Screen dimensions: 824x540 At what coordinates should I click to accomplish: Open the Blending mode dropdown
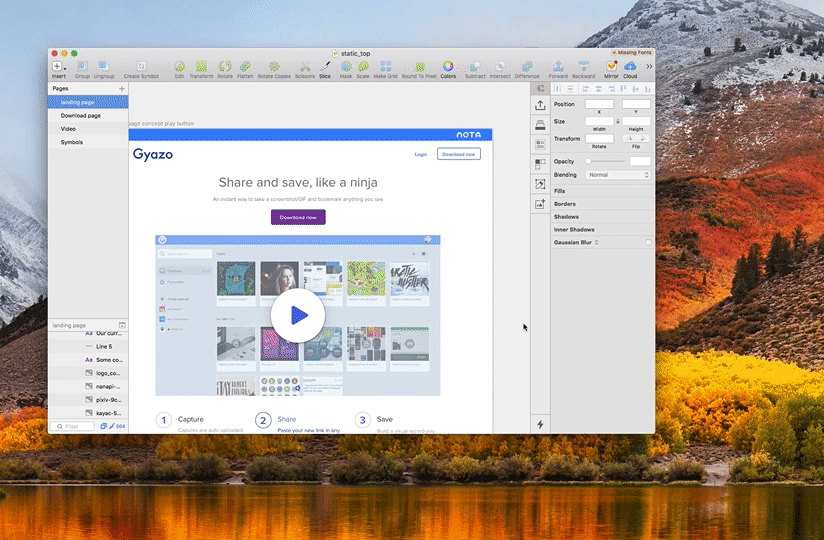617,175
